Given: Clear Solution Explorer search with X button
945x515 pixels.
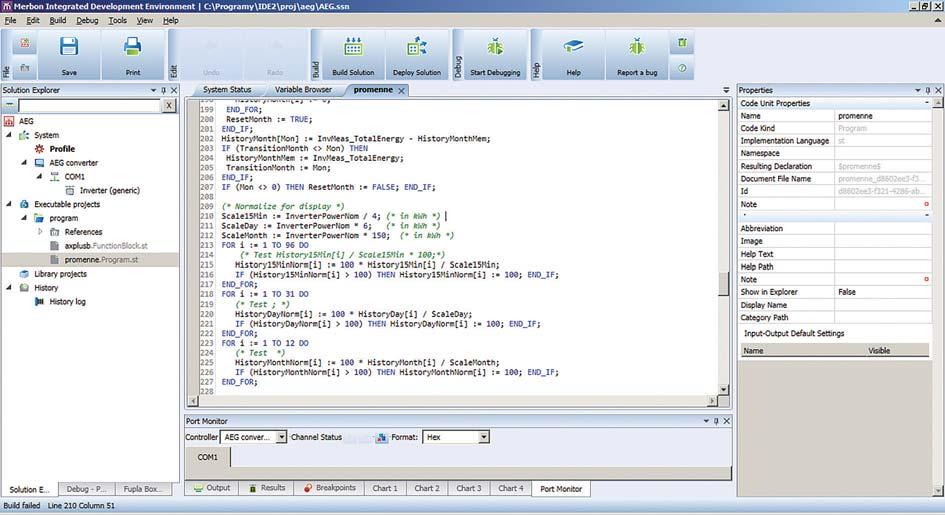Looking at the screenshot, I should click(x=169, y=105).
